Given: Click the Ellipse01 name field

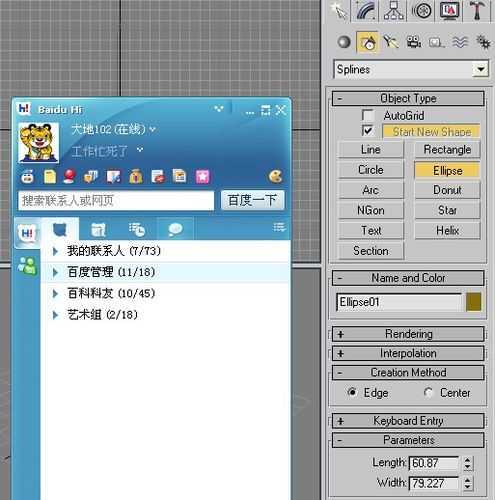Looking at the screenshot, I should point(399,302).
